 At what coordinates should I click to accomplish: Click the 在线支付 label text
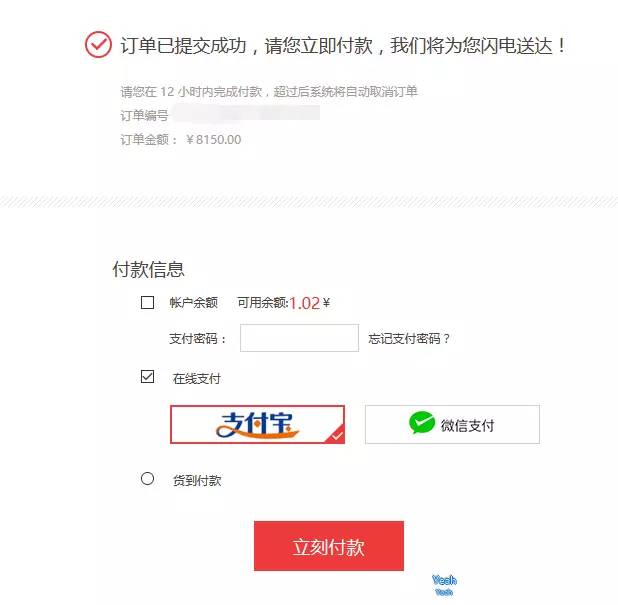click(196, 379)
